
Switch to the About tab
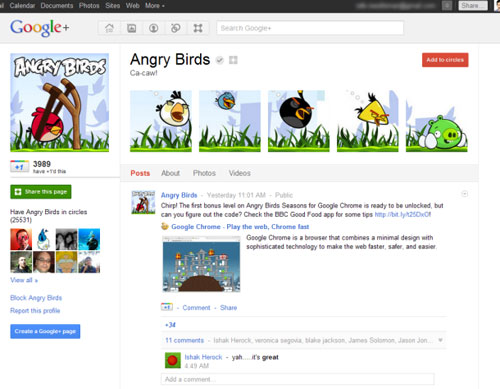tap(171, 173)
